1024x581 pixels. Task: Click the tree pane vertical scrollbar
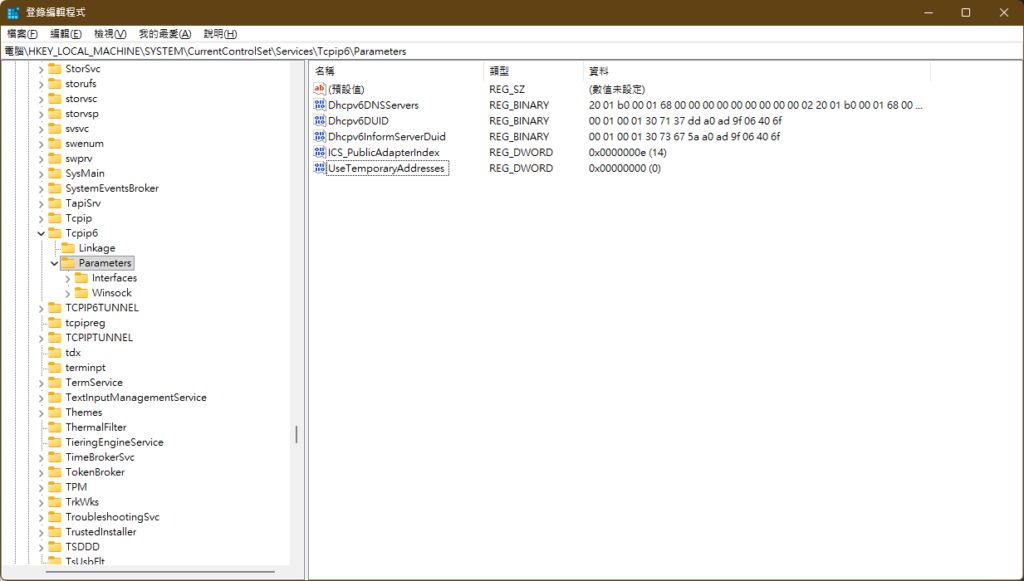295,434
